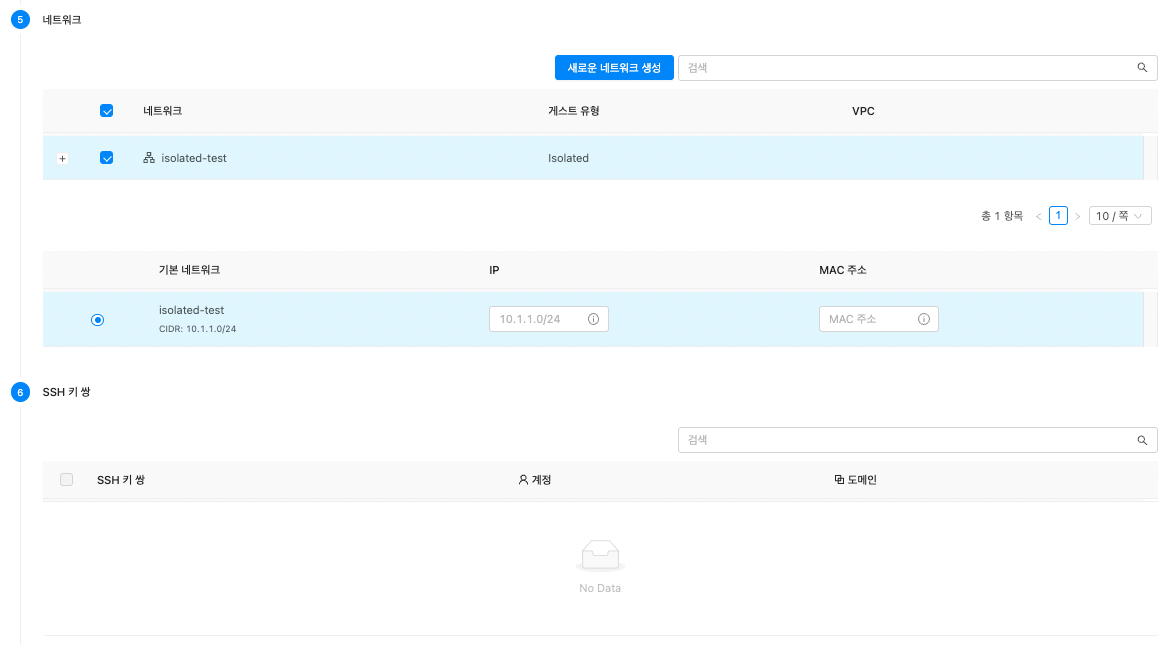The width and height of the screenshot is (1173, 645).
Task: Toggle the select-all networks header checkbox
Action: (x=107, y=111)
